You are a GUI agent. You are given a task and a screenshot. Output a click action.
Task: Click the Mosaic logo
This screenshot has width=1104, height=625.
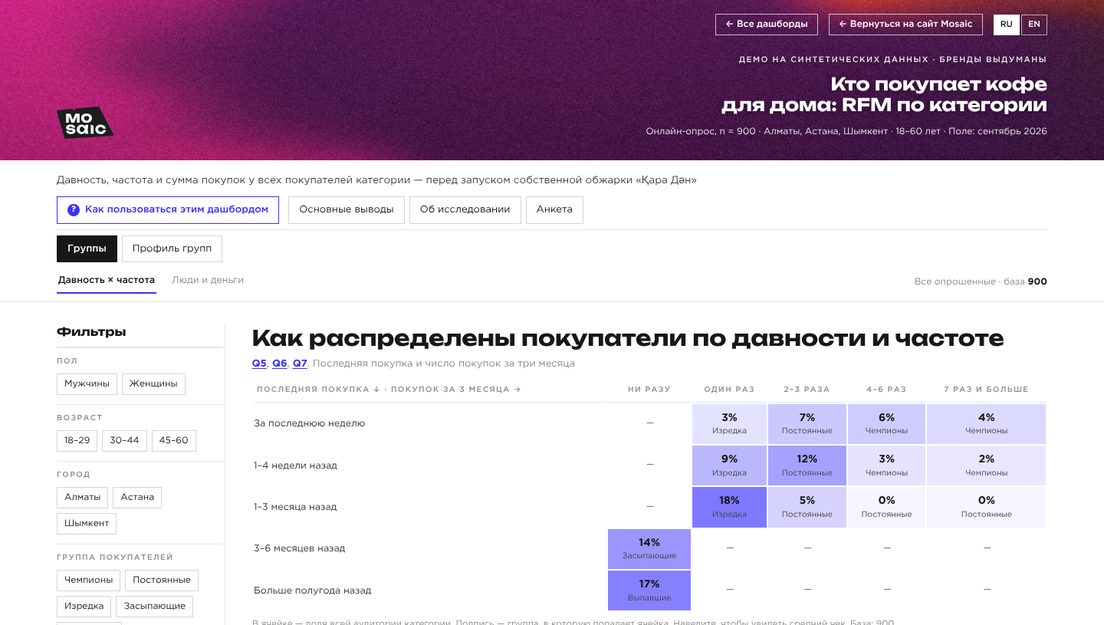pyautogui.click(x=84, y=122)
